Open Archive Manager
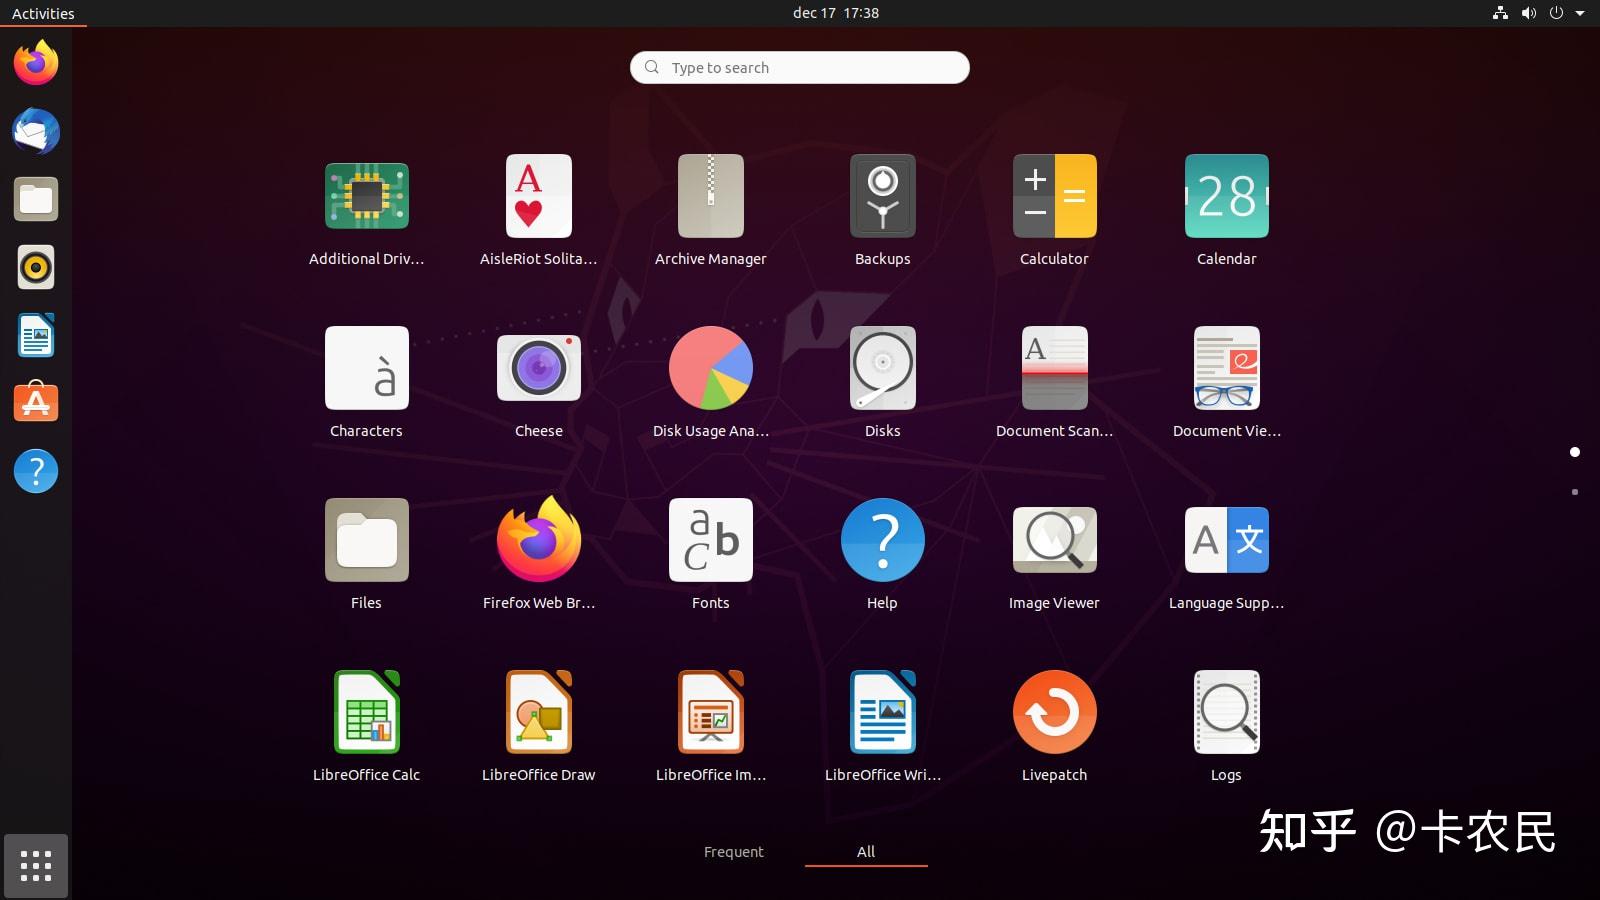This screenshot has width=1600, height=900. tap(711, 196)
